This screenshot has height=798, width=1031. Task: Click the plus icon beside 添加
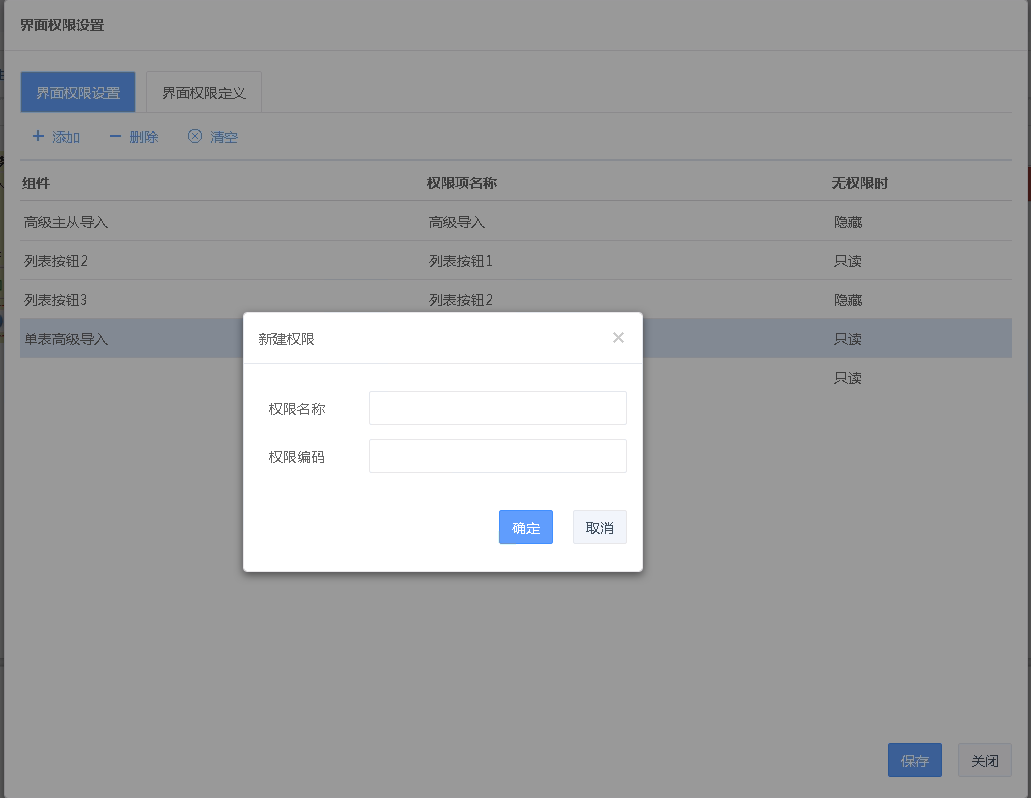[38, 136]
